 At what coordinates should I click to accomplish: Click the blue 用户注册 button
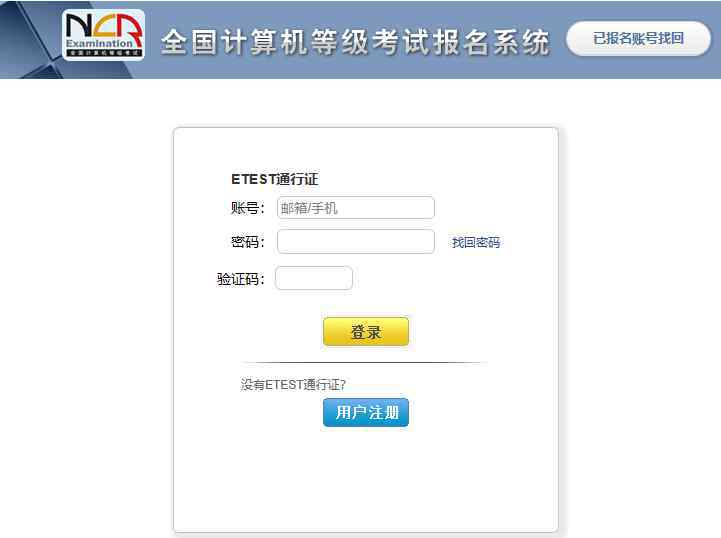[366, 412]
